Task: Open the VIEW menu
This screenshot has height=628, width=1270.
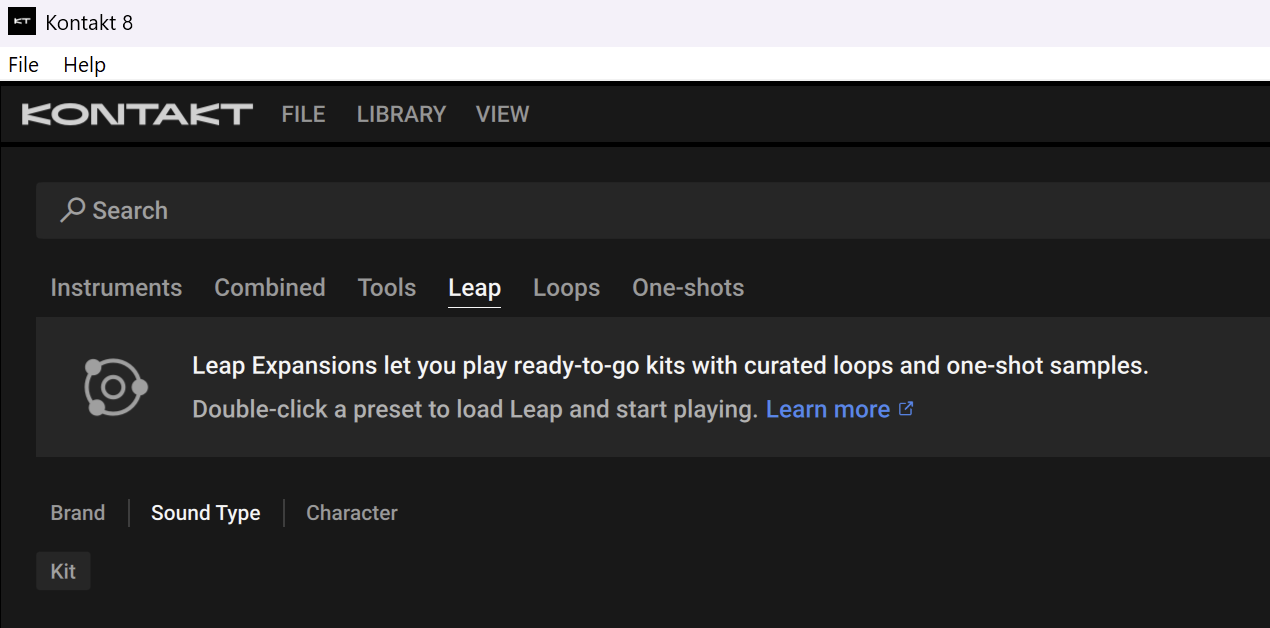Action: [502, 114]
